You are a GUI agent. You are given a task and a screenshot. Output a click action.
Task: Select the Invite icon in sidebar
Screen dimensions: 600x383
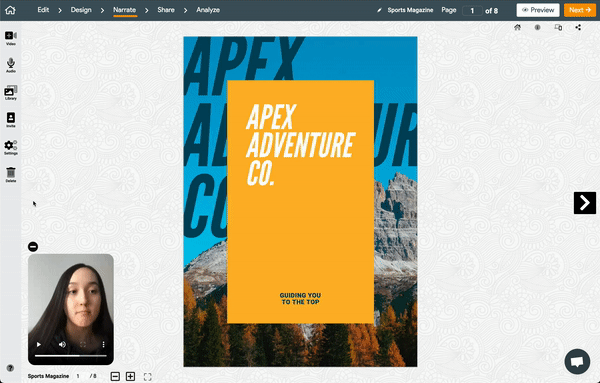[x=11, y=120]
